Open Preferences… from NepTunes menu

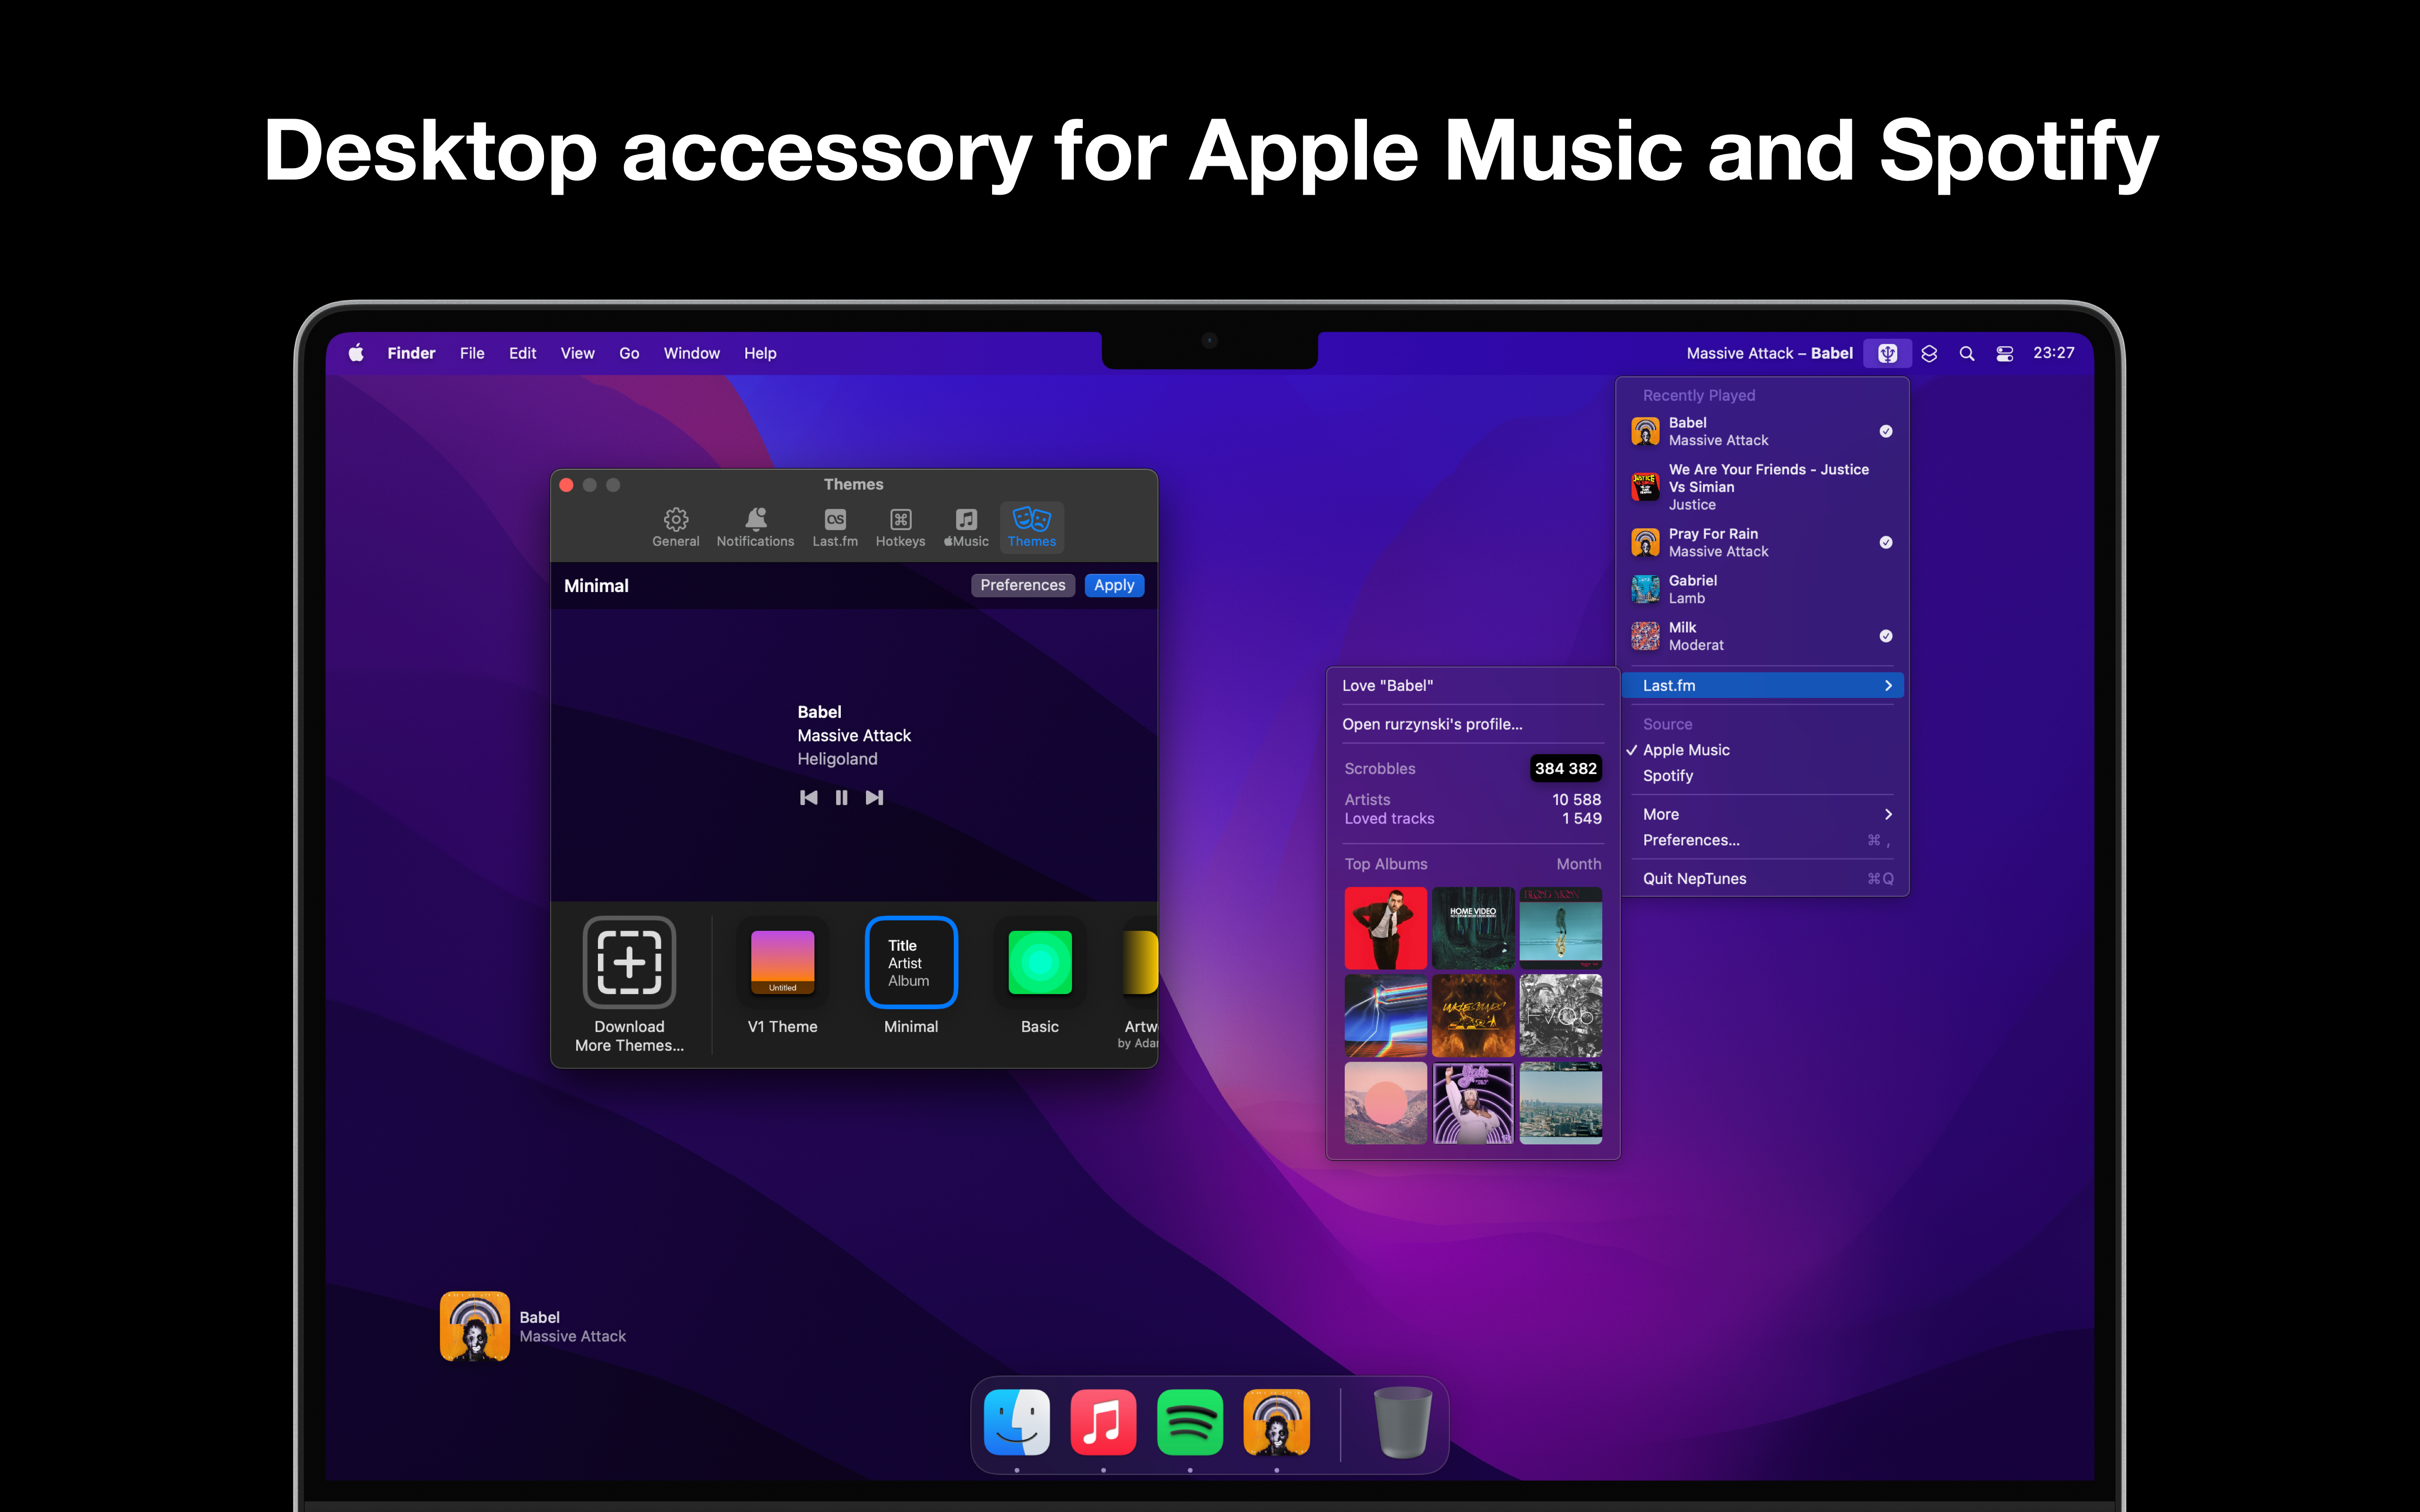click(1762, 840)
